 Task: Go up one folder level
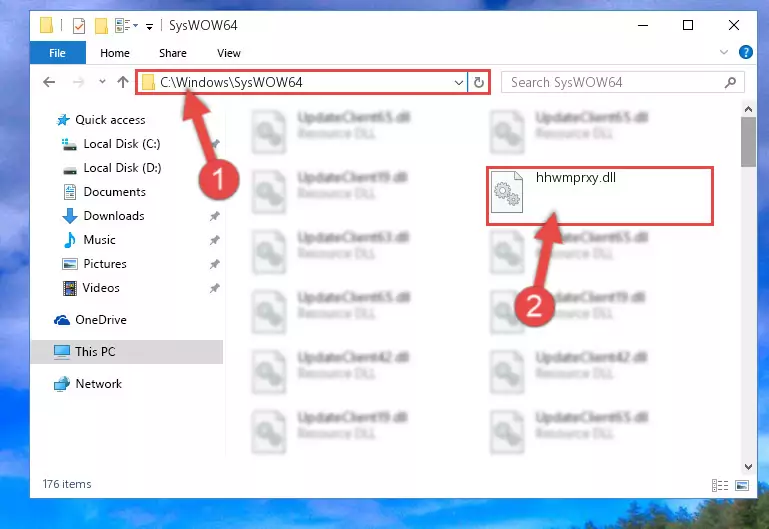[x=123, y=82]
